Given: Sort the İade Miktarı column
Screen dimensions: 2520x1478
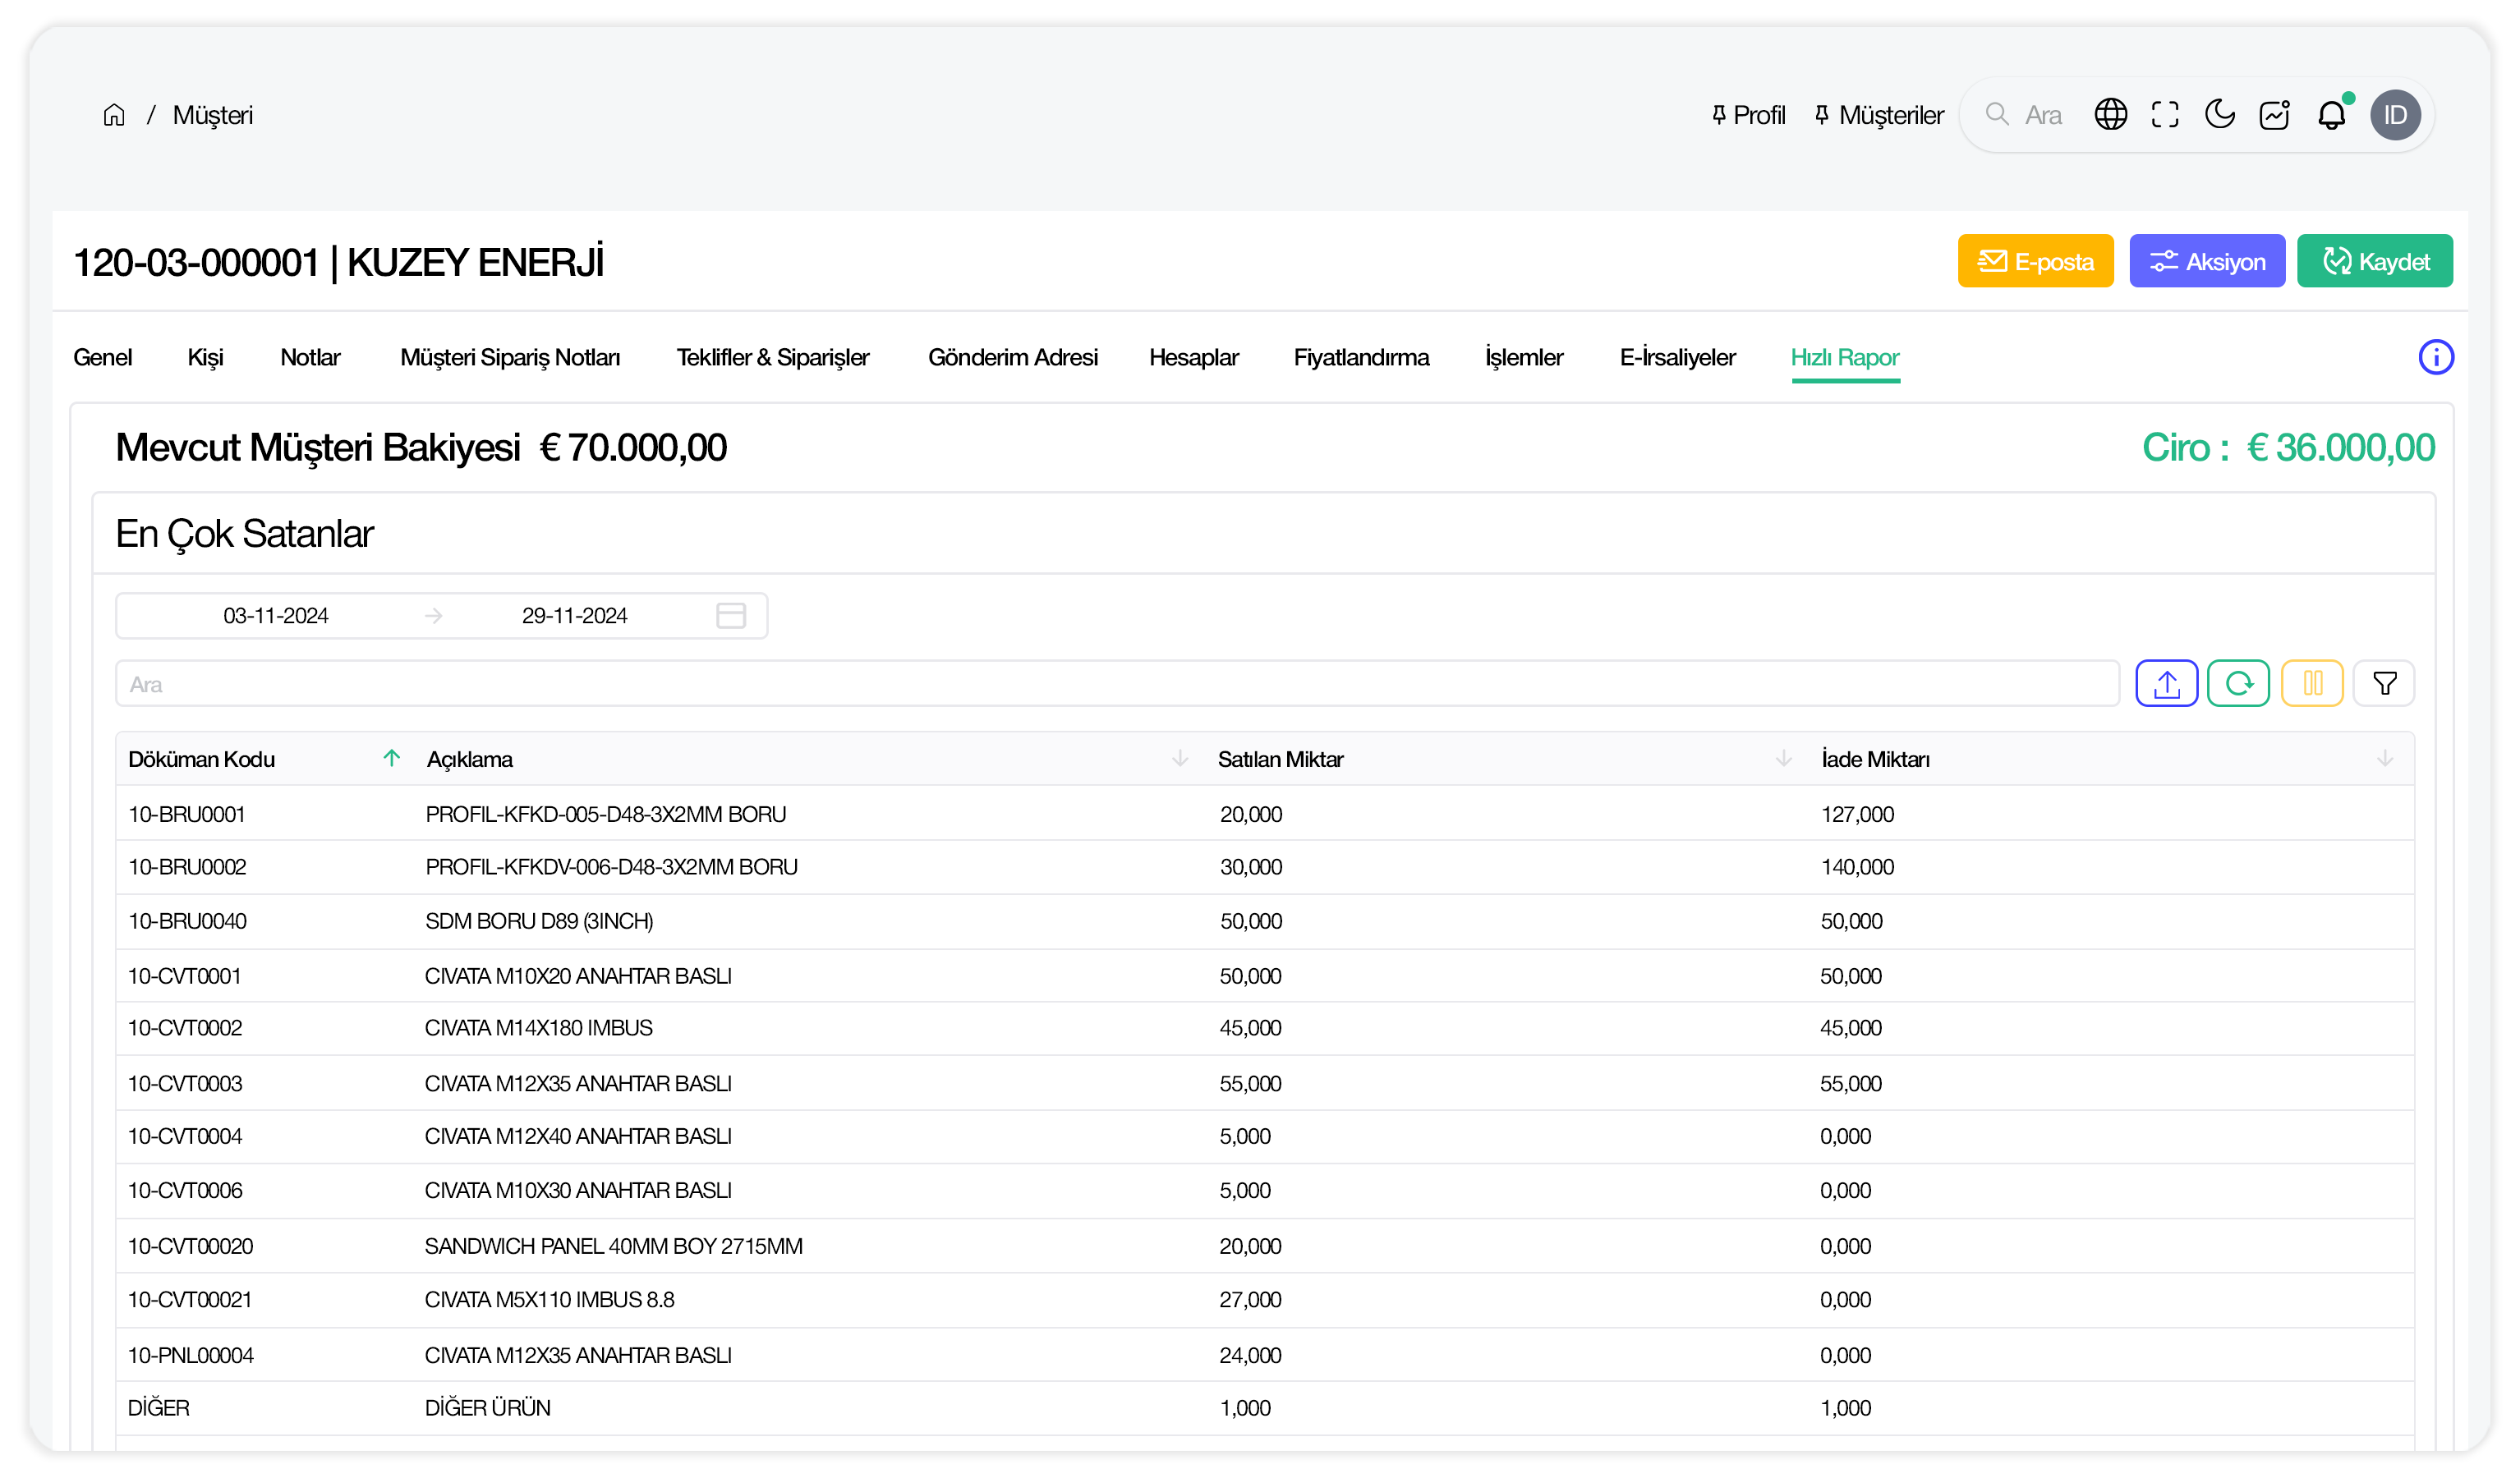Looking at the screenshot, I should coord(2384,759).
